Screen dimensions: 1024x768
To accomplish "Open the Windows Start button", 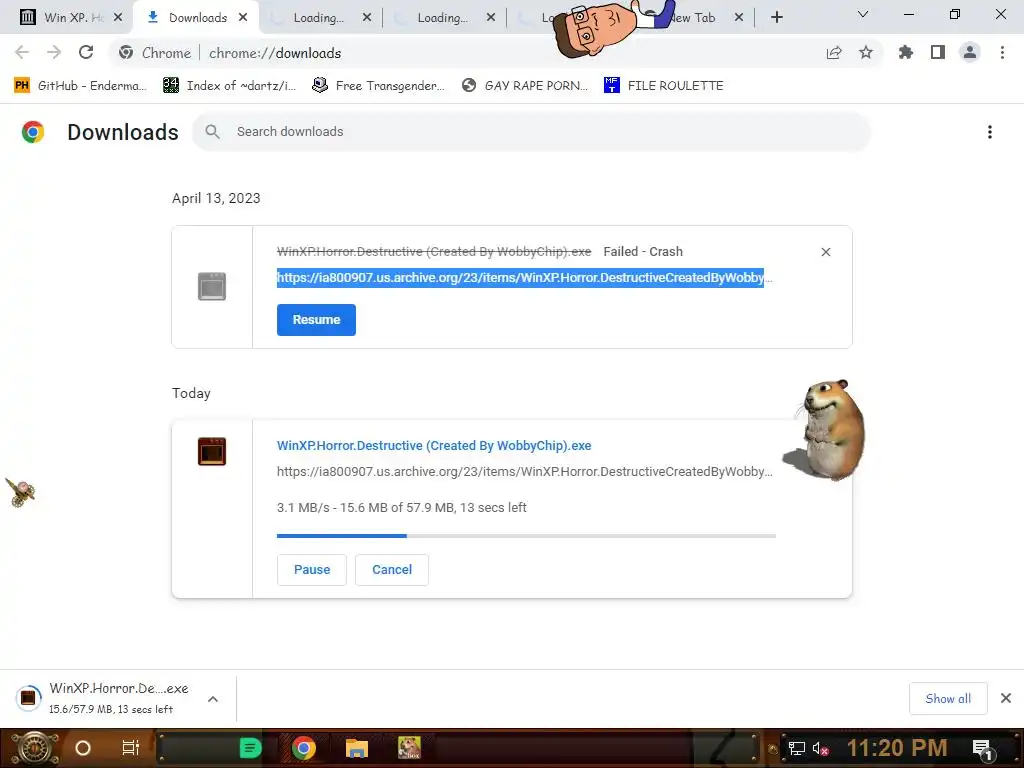I will coord(35,748).
